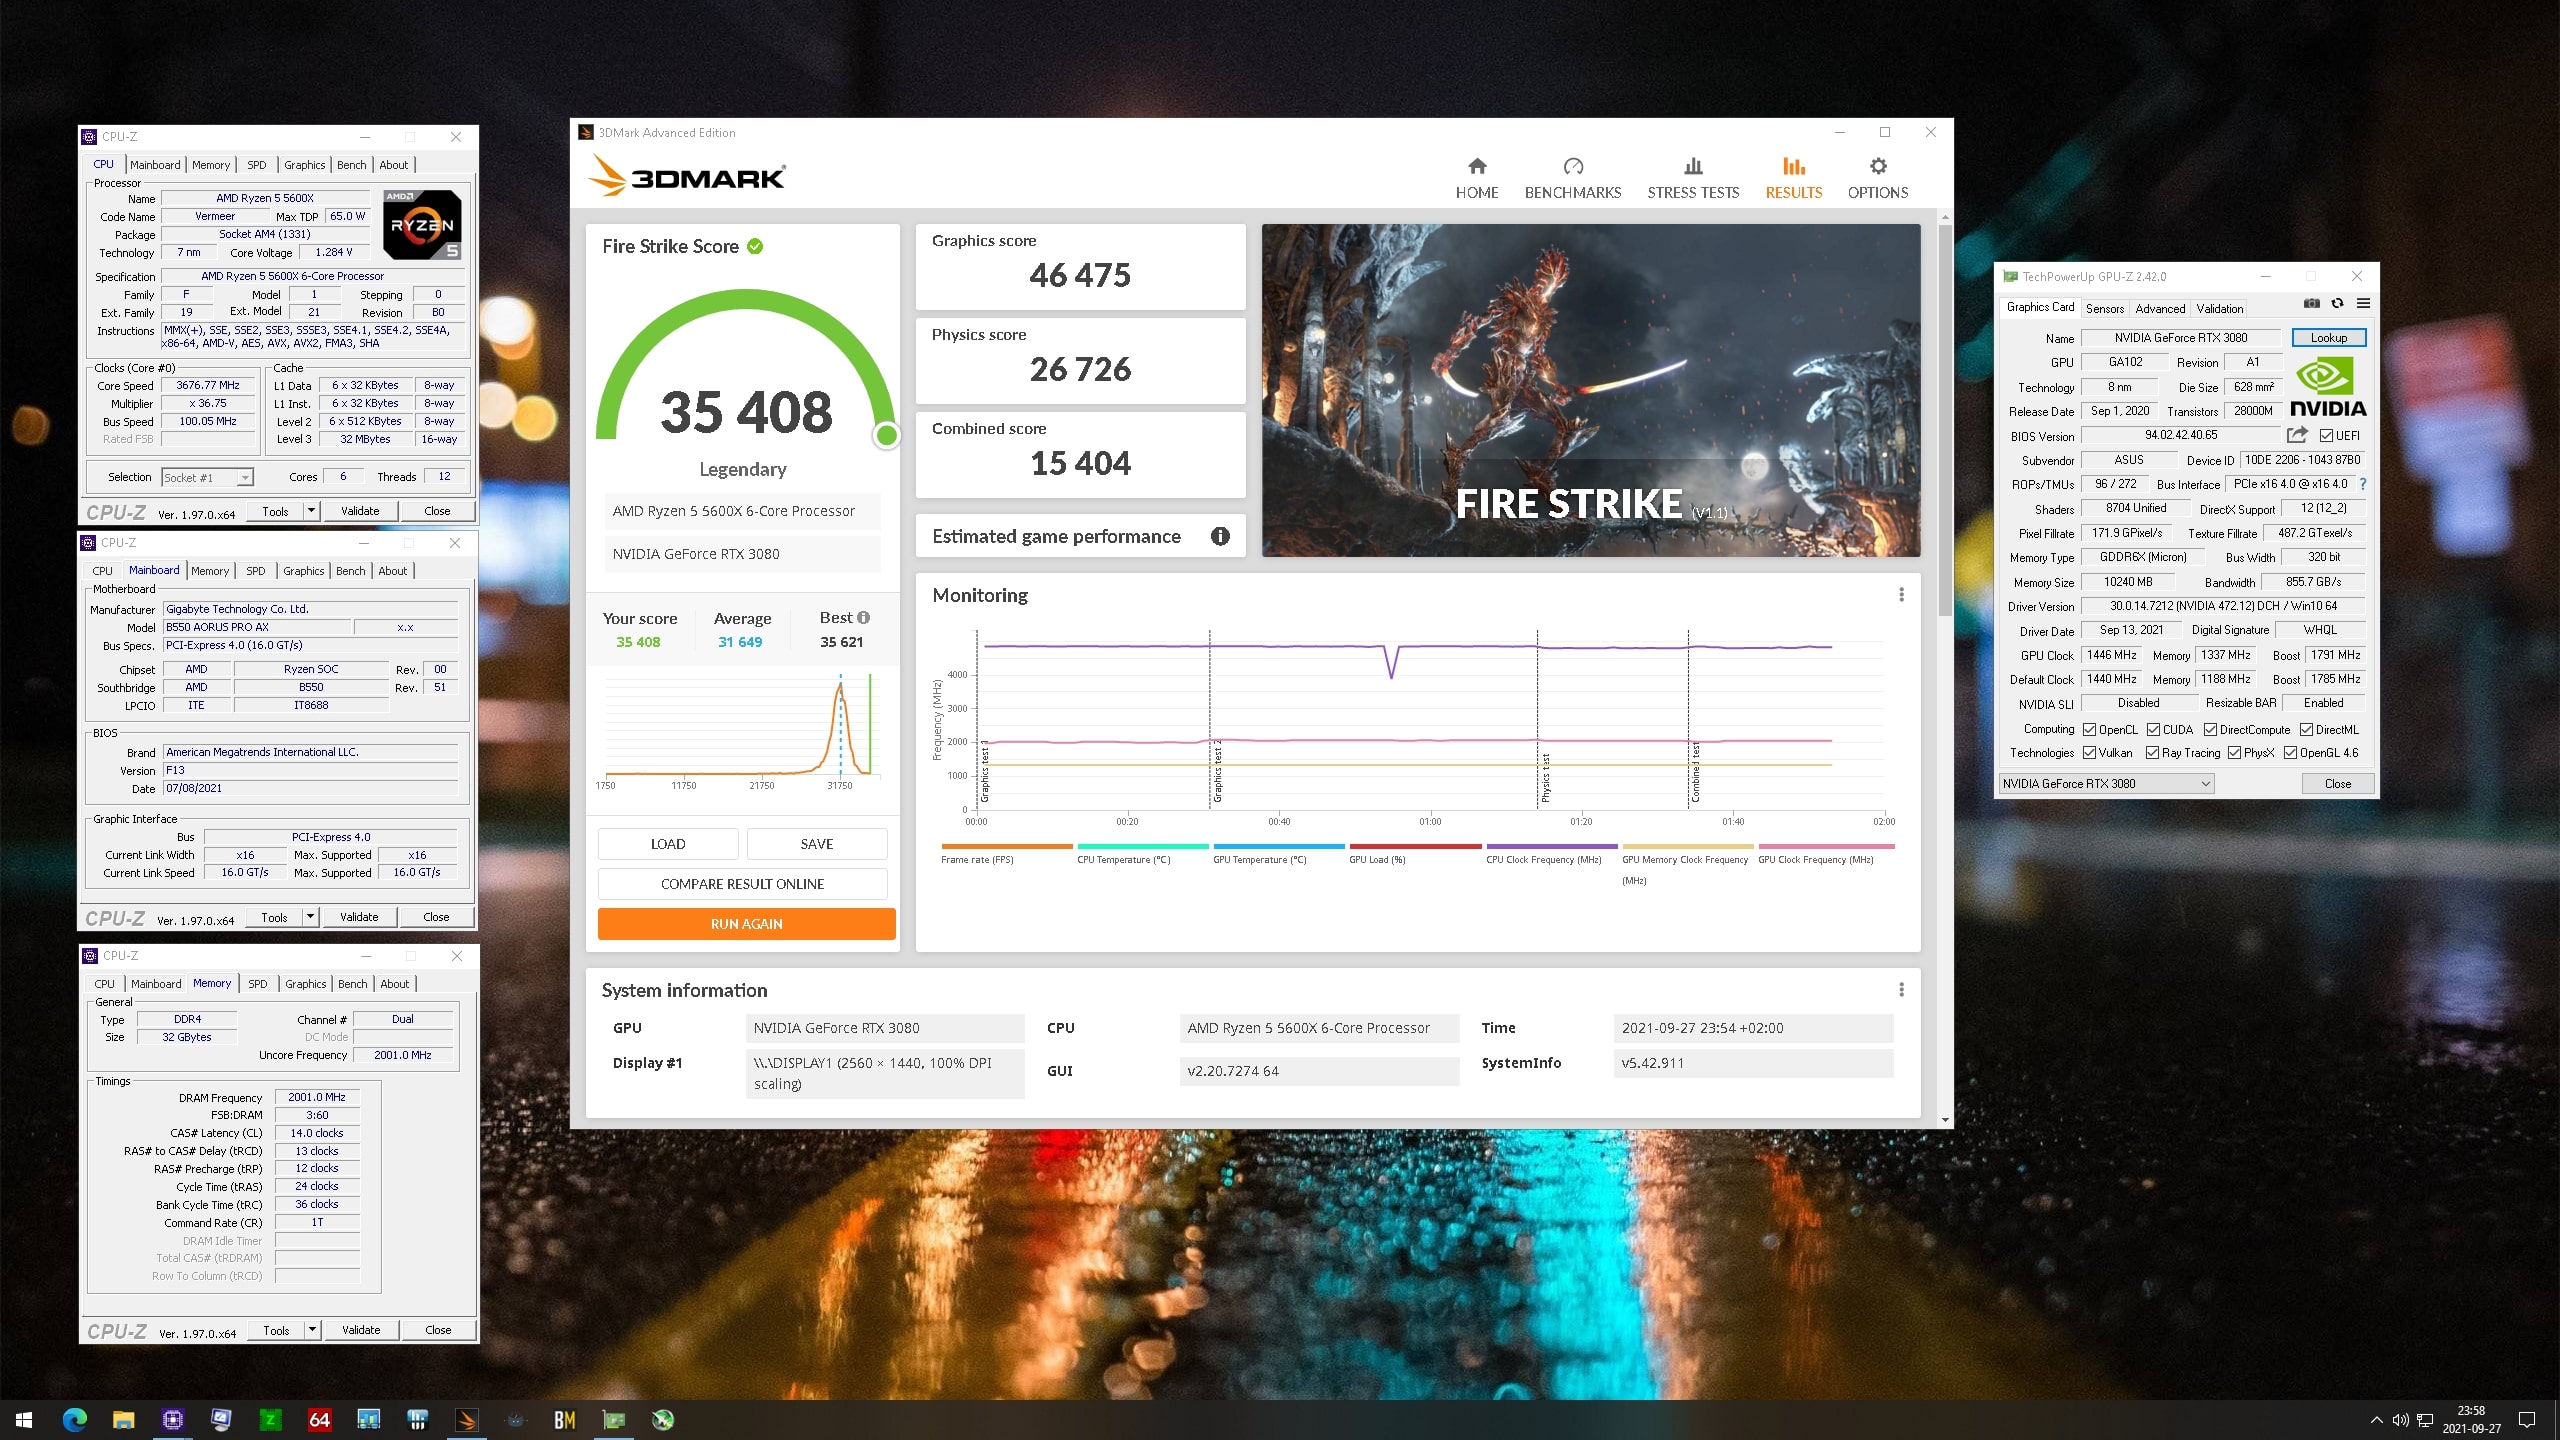
Task: Click the Fire Strike preview thumbnail
Action: 1591,390
